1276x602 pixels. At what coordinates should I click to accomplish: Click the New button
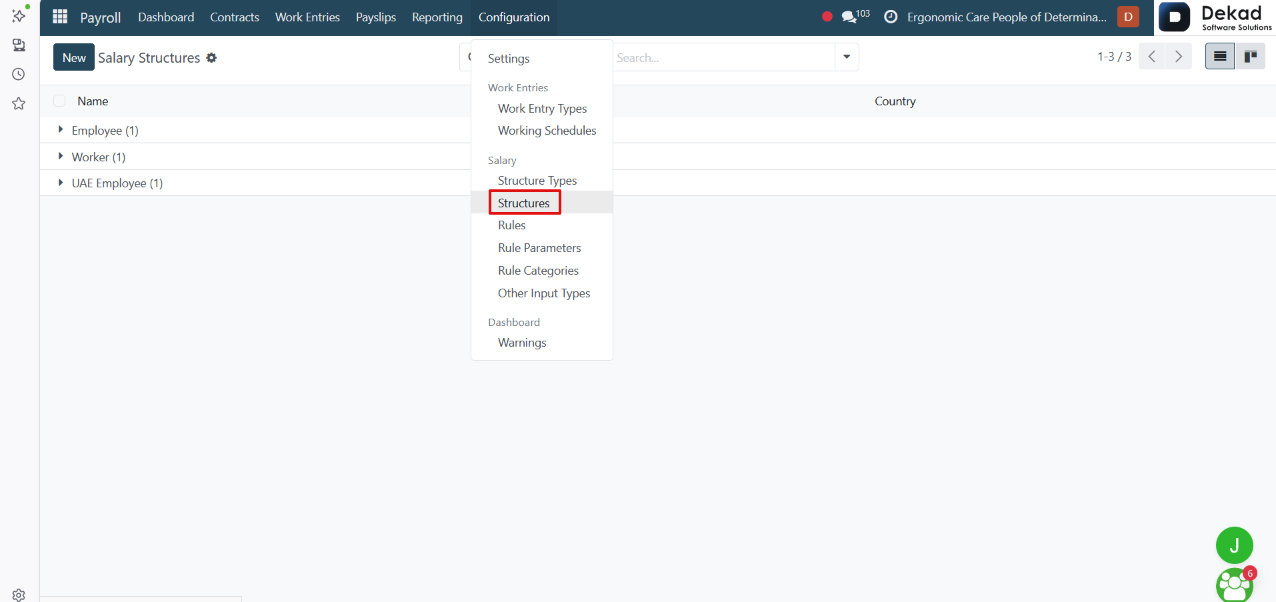[x=74, y=57]
